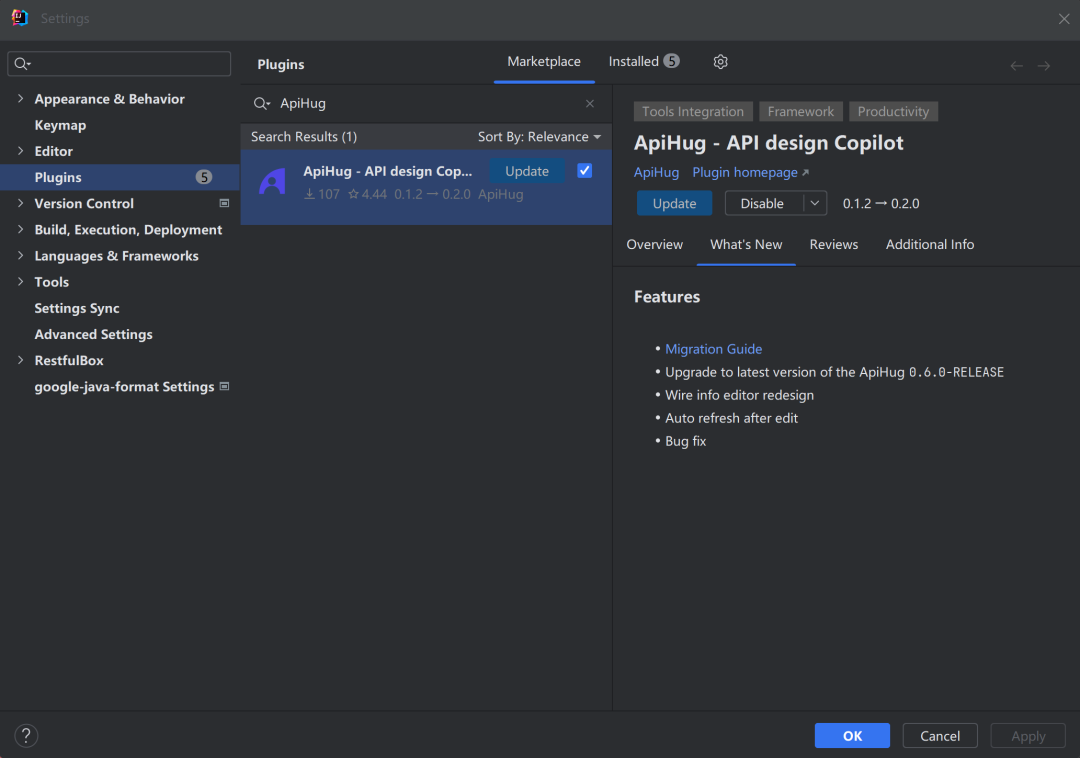The image size is (1080, 758).
Task: Uncheck the ApiHug plugin enabled checkbox
Action: [584, 171]
